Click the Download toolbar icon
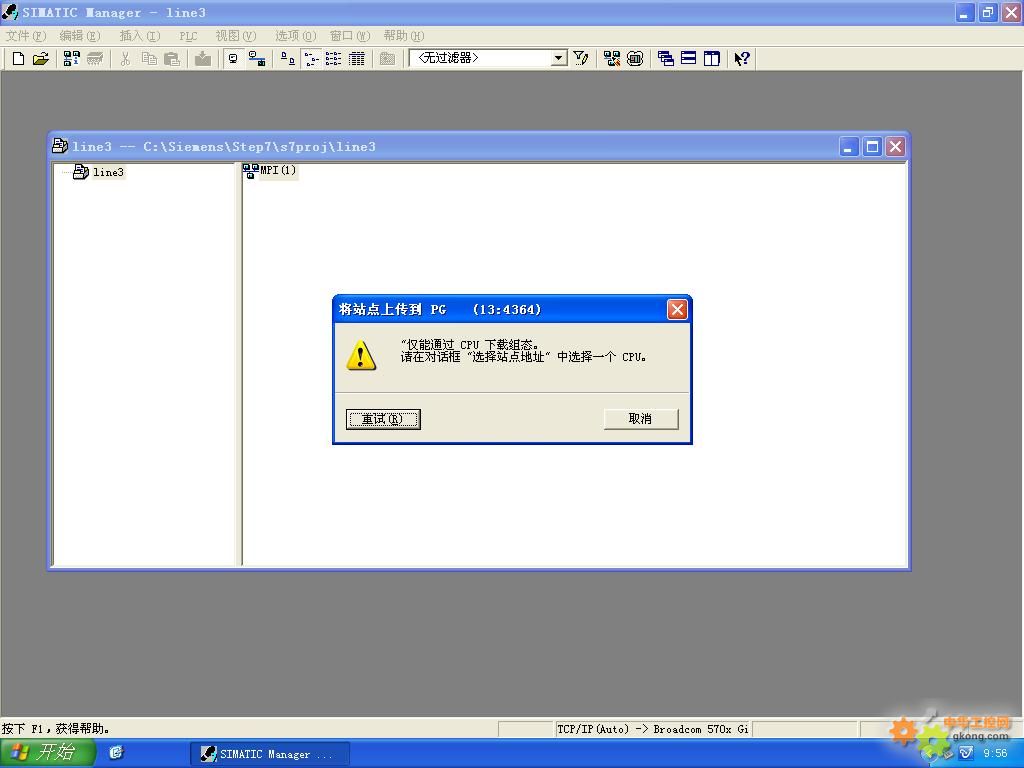Image resolution: width=1024 pixels, height=768 pixels. 203,59
